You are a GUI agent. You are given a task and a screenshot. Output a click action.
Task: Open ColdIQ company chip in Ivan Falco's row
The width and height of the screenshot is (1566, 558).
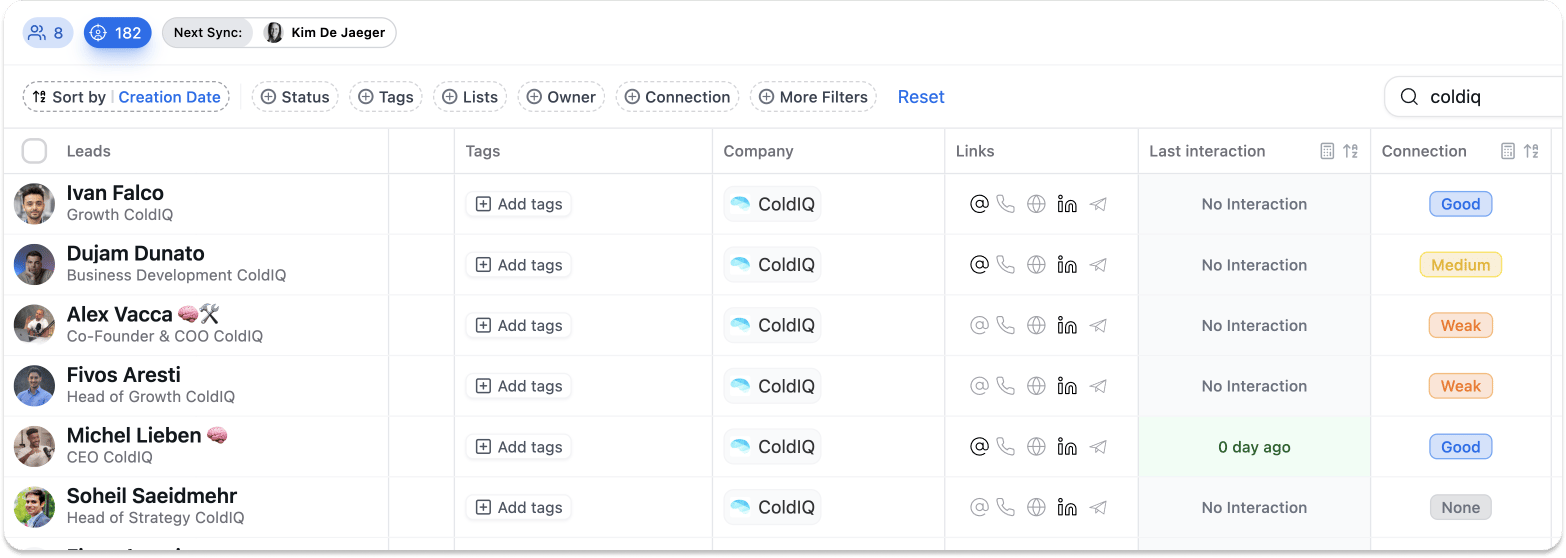click(x=772, y=204)
